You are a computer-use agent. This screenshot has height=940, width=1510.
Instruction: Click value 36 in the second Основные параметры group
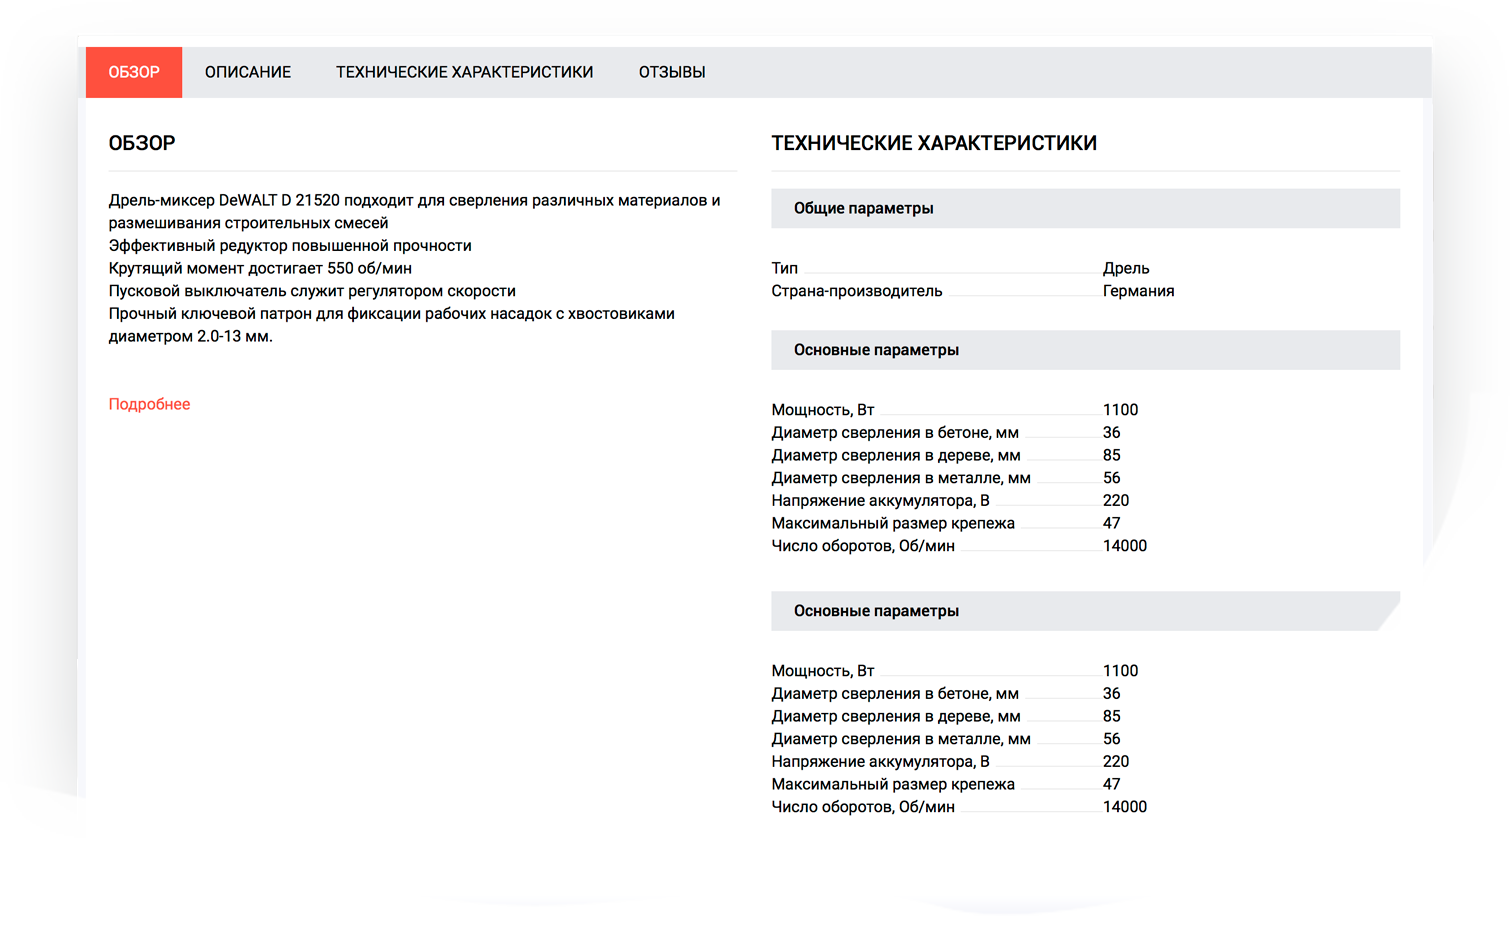1112,693
